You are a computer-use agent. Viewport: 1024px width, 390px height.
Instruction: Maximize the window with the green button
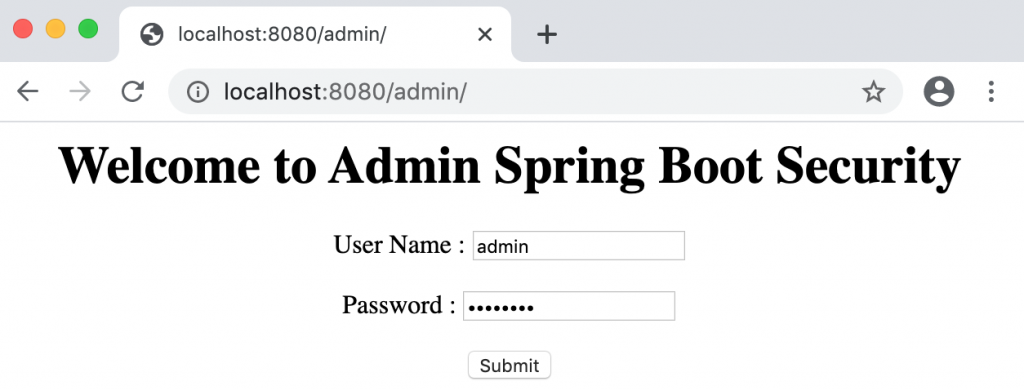[88, 29]
